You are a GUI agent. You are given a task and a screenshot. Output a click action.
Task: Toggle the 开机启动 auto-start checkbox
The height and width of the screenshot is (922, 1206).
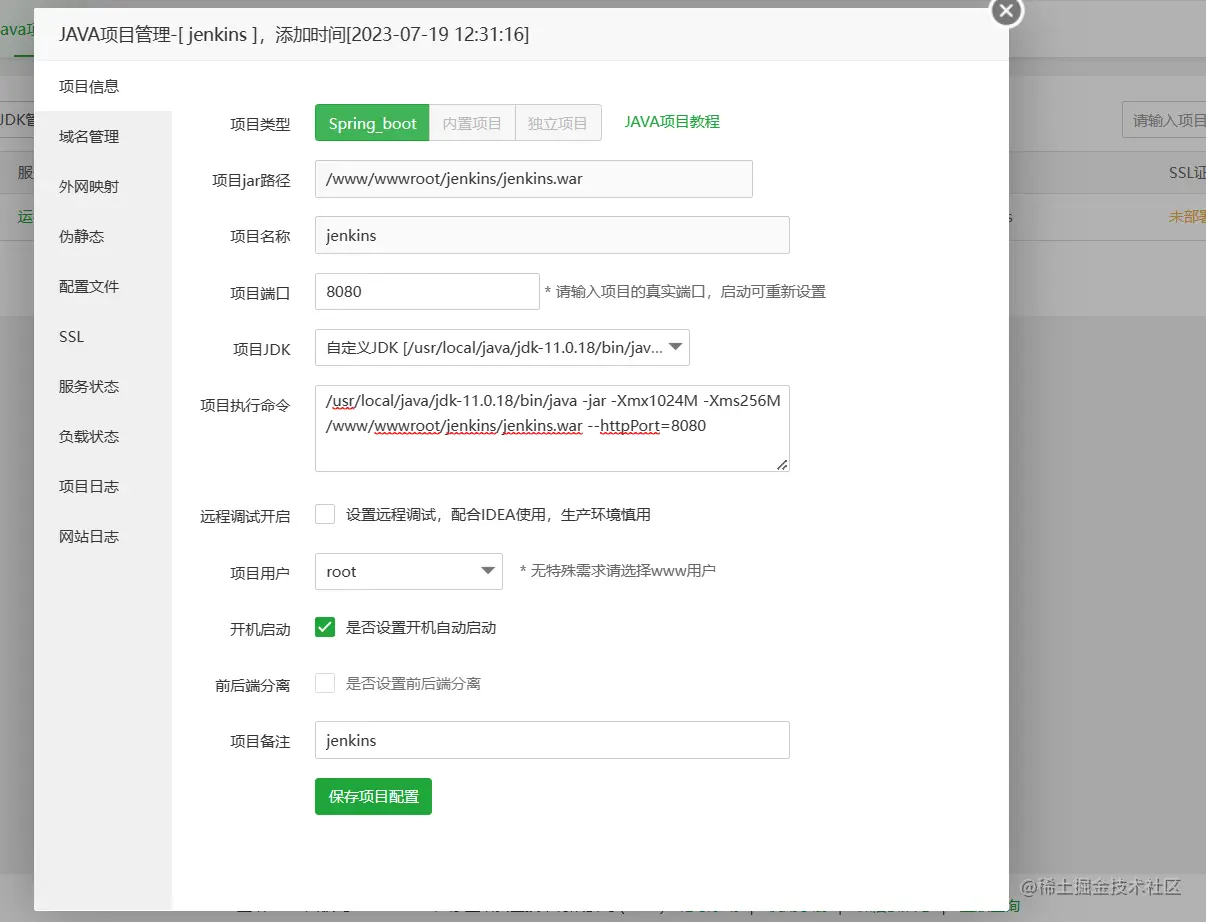tap(325, 627)
